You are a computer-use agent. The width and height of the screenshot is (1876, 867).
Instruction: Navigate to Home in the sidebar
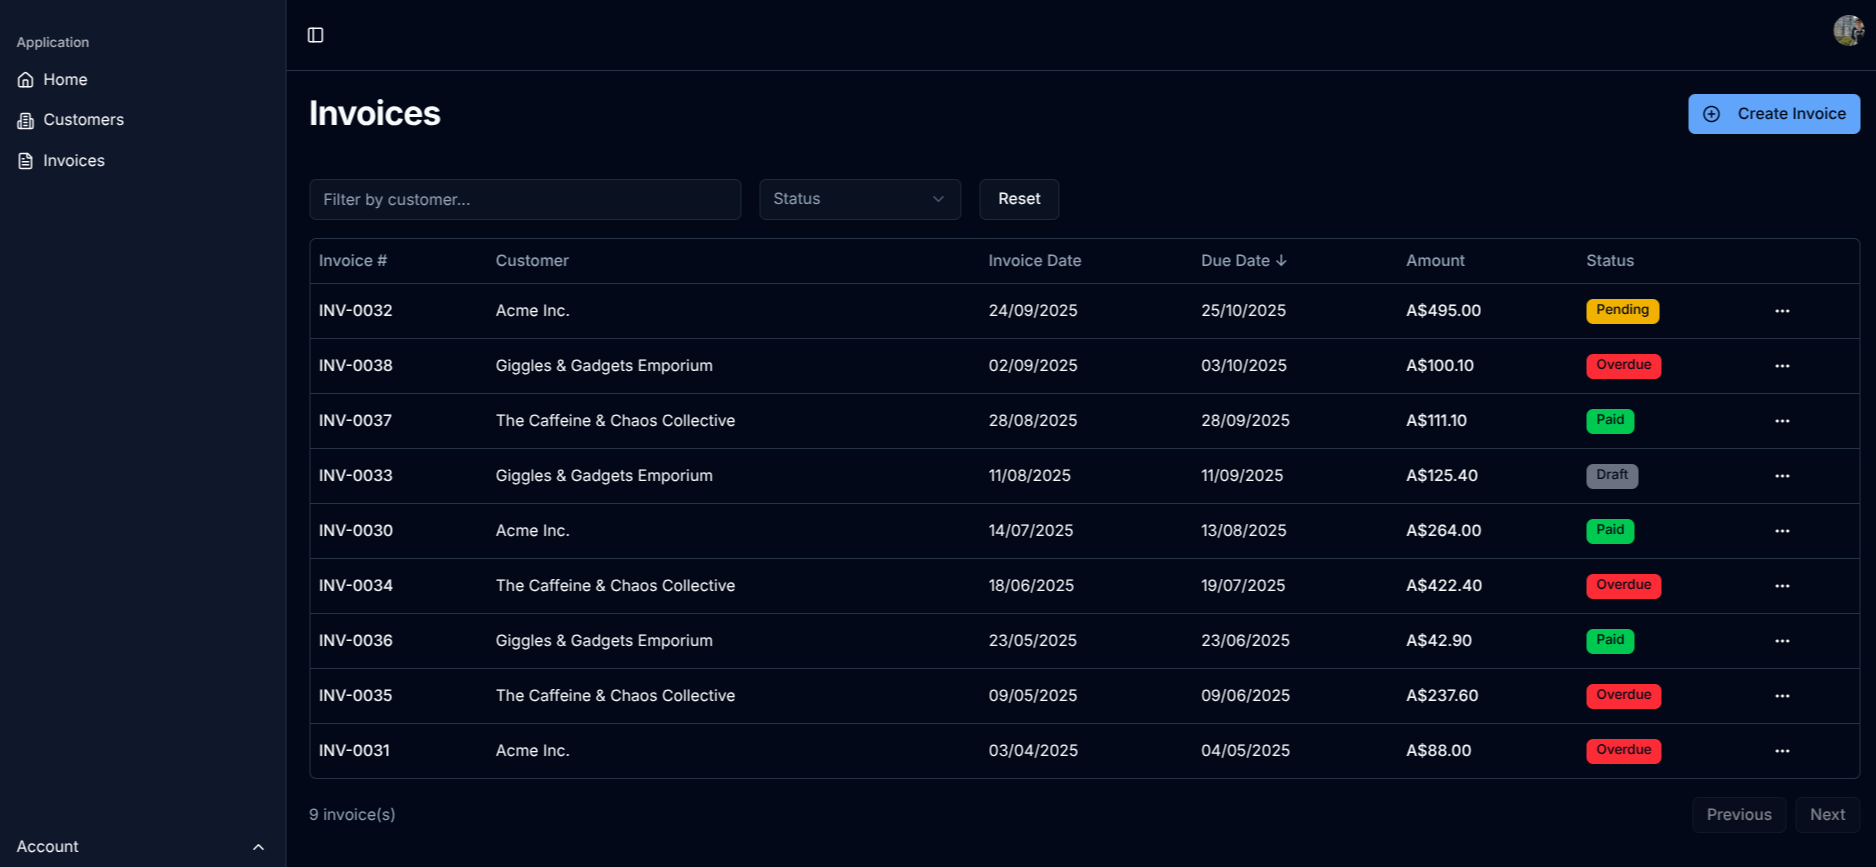65,80
